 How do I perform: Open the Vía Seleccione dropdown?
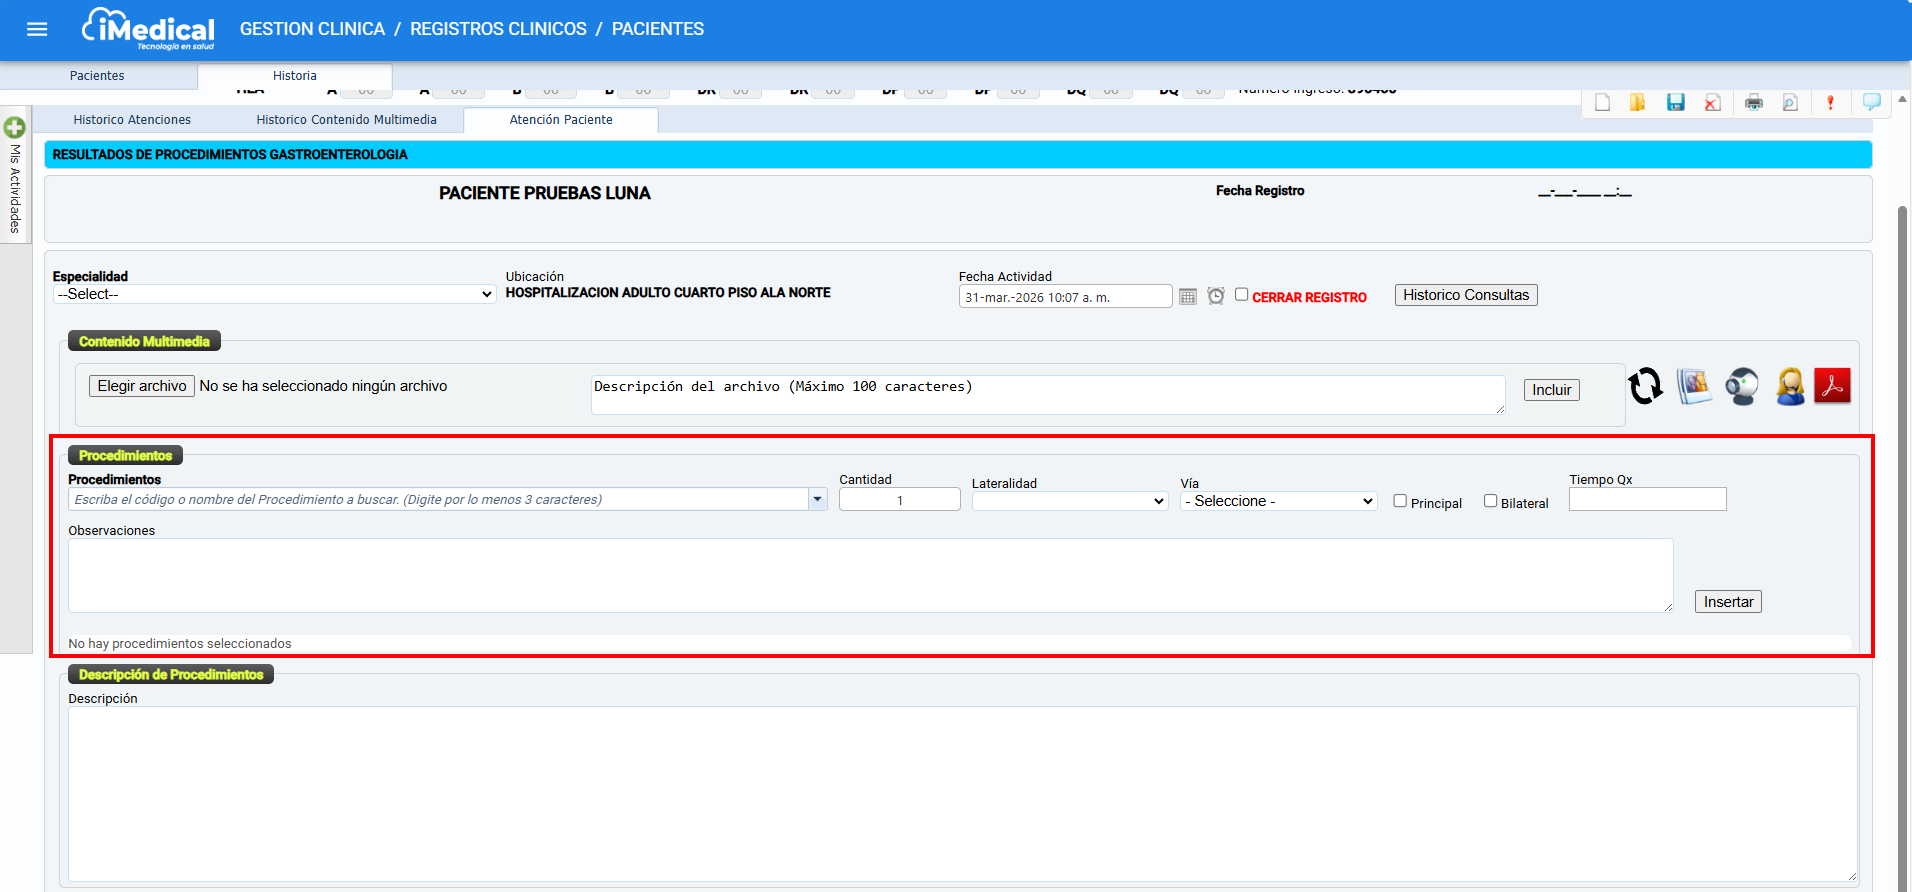1278,501
